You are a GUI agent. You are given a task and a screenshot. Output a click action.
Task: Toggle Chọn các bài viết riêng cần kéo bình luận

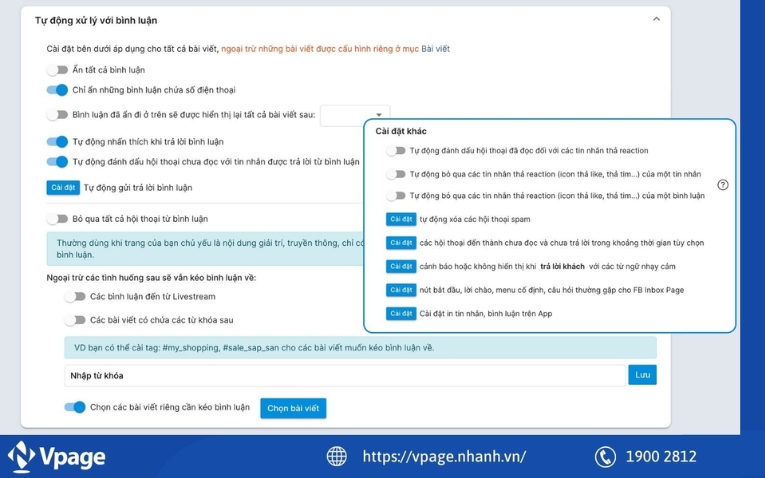pyautogui.click(x=75, y=407)
